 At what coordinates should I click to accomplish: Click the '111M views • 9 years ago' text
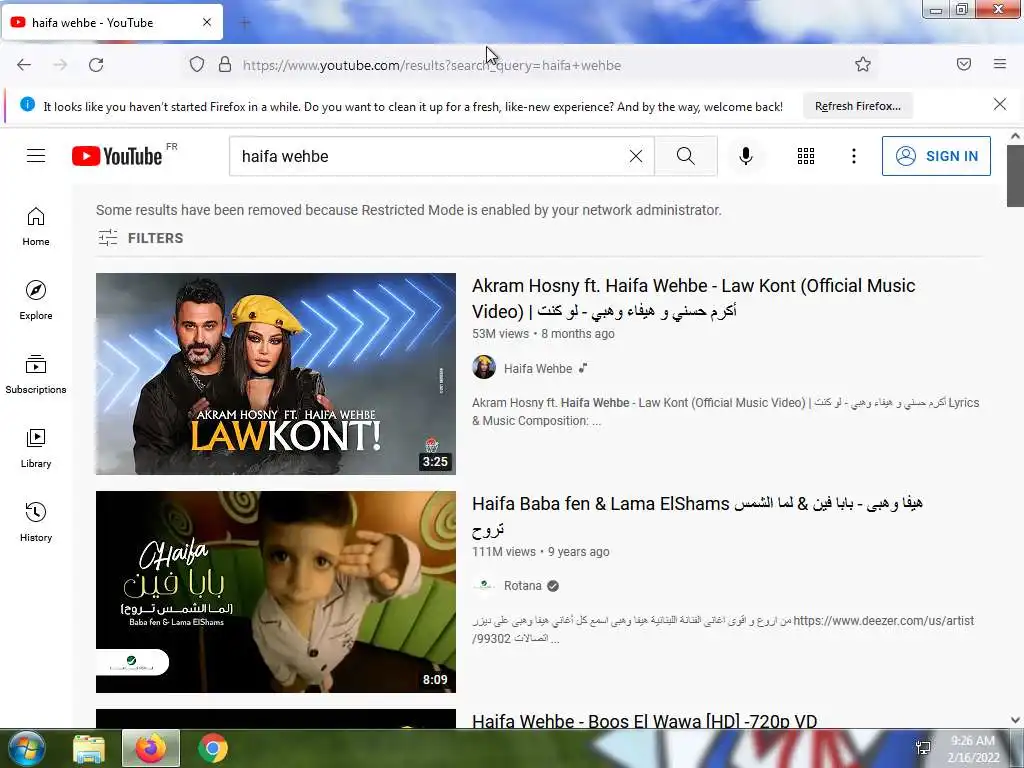(541, 552)
